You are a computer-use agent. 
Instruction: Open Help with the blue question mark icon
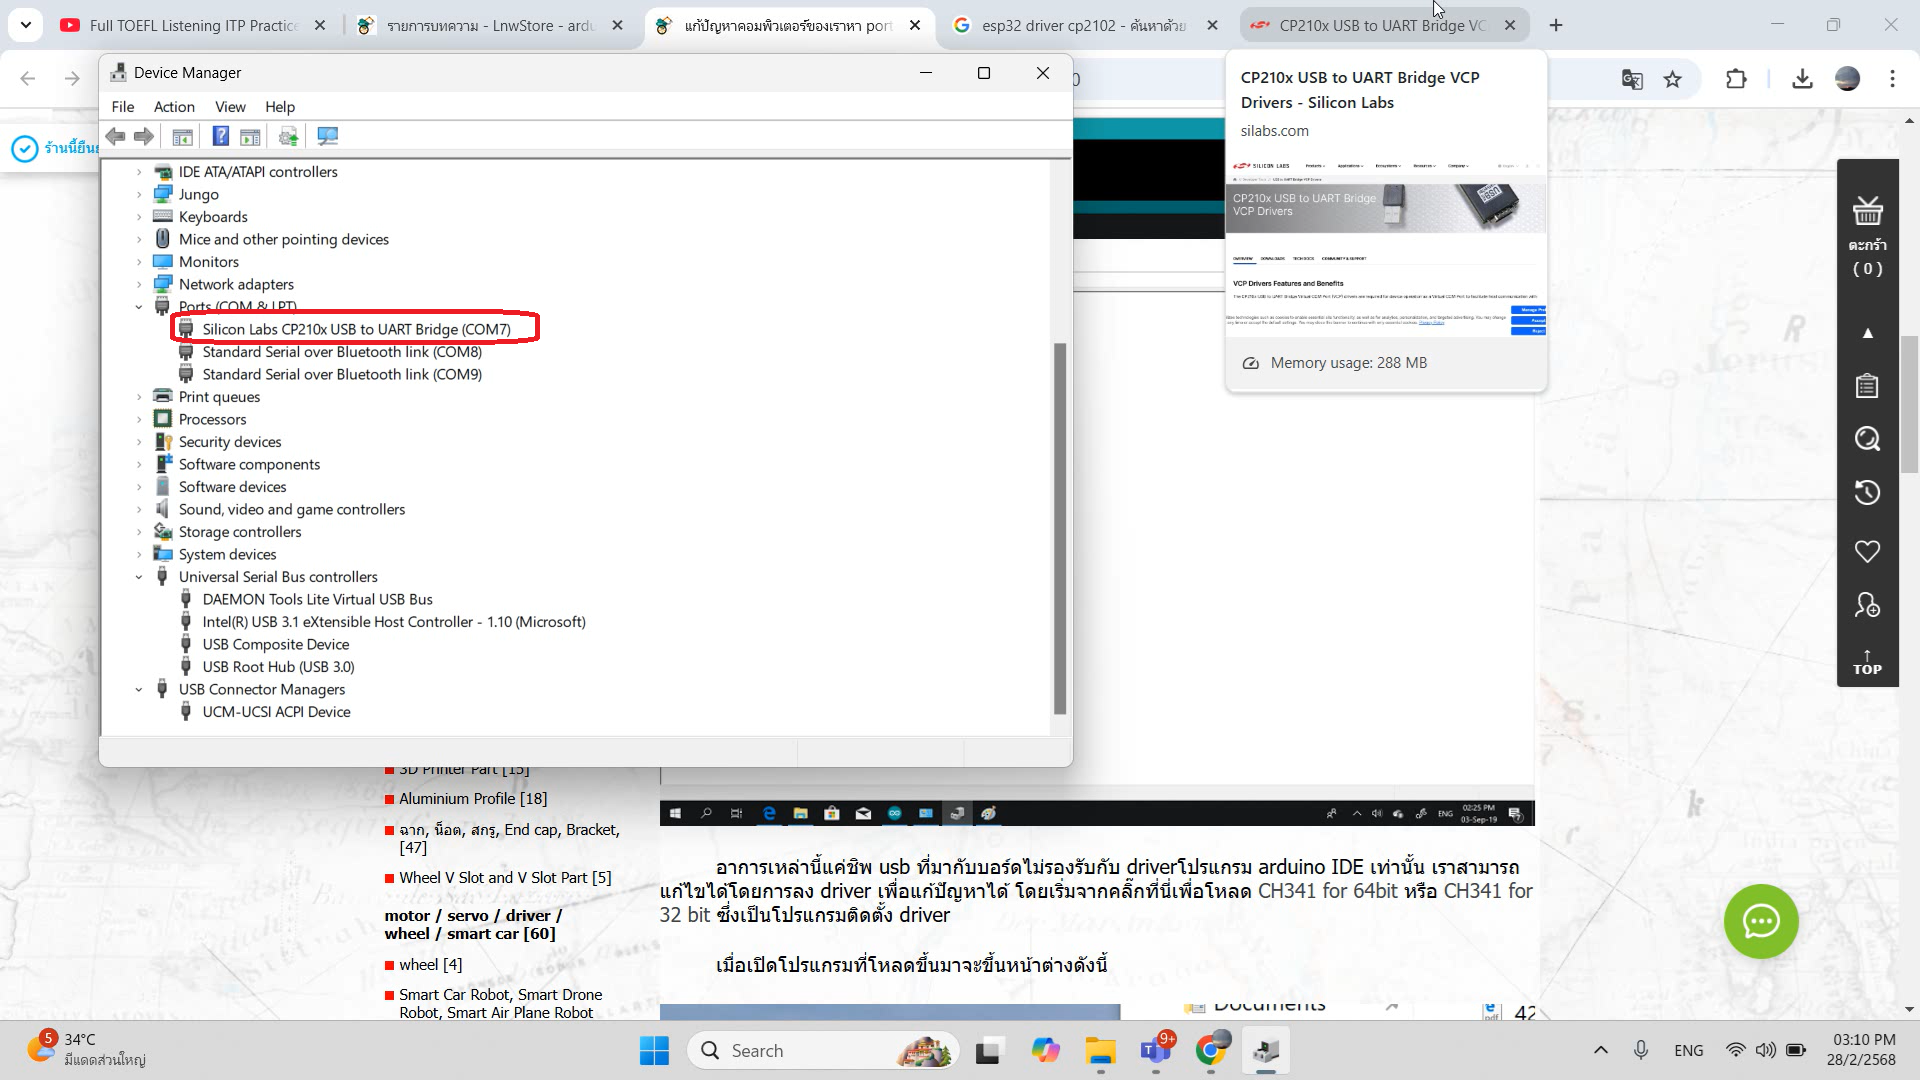(x=221, y=136)
